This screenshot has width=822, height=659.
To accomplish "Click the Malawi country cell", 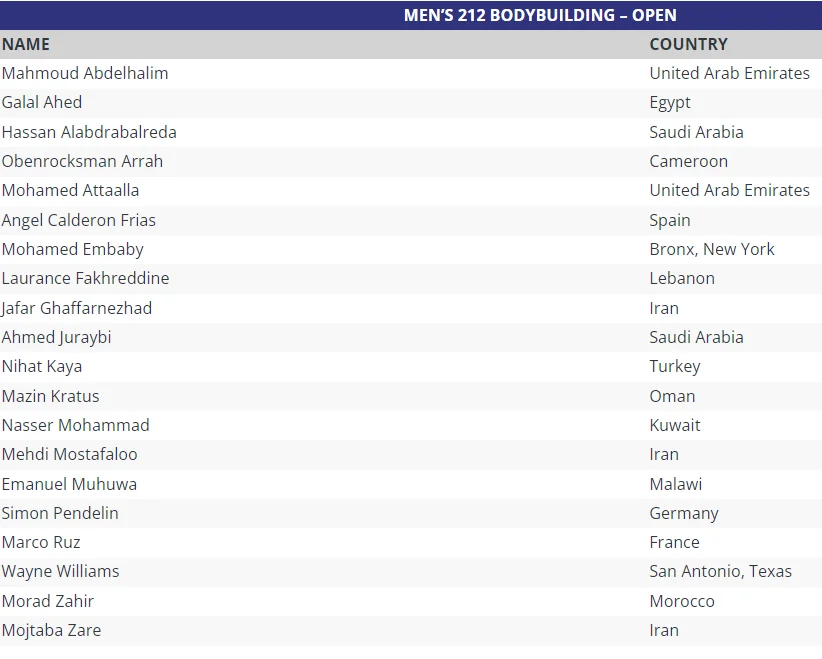I will pos(675,484).
